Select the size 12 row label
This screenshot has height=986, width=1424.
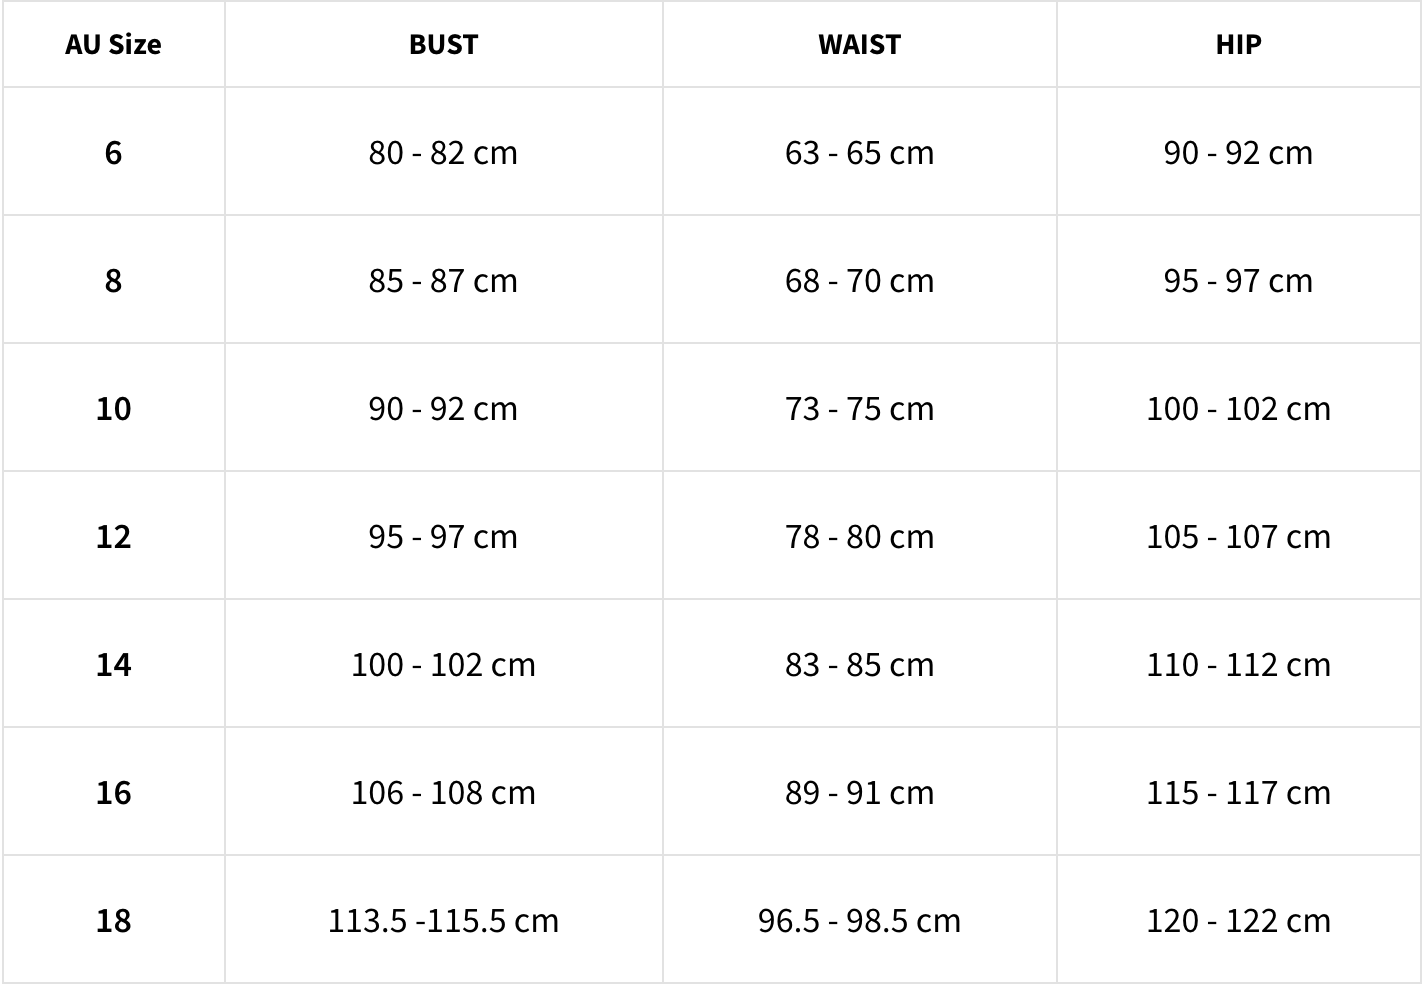(x=113, y=536)
